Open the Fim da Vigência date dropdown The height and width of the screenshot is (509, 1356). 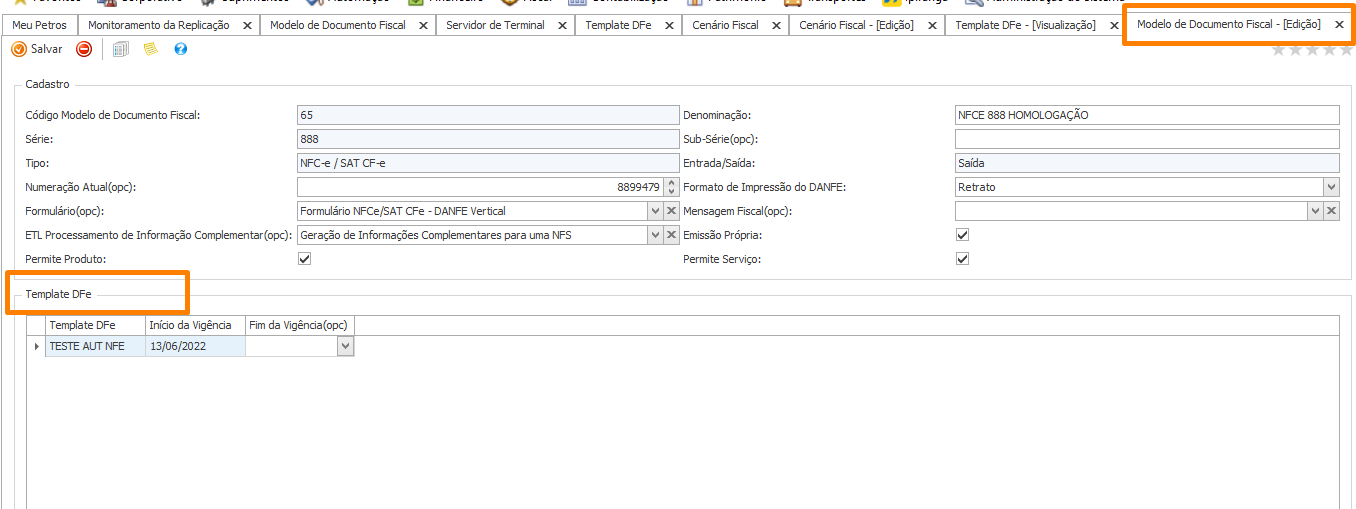[x=346, y=346]
